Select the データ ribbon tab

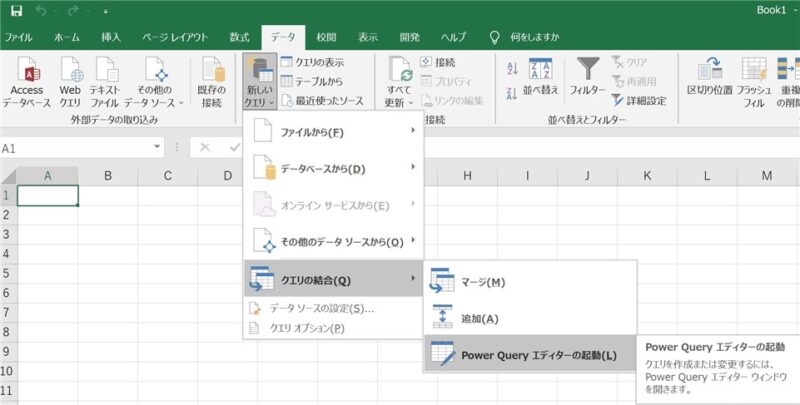pyautogui.click(x=283, y=37)
